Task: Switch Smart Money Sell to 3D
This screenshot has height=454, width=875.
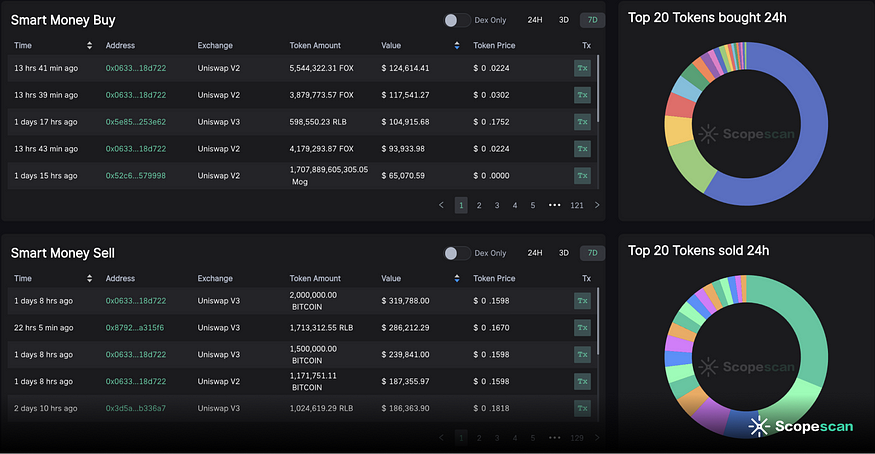Action: tap(563, 253)
